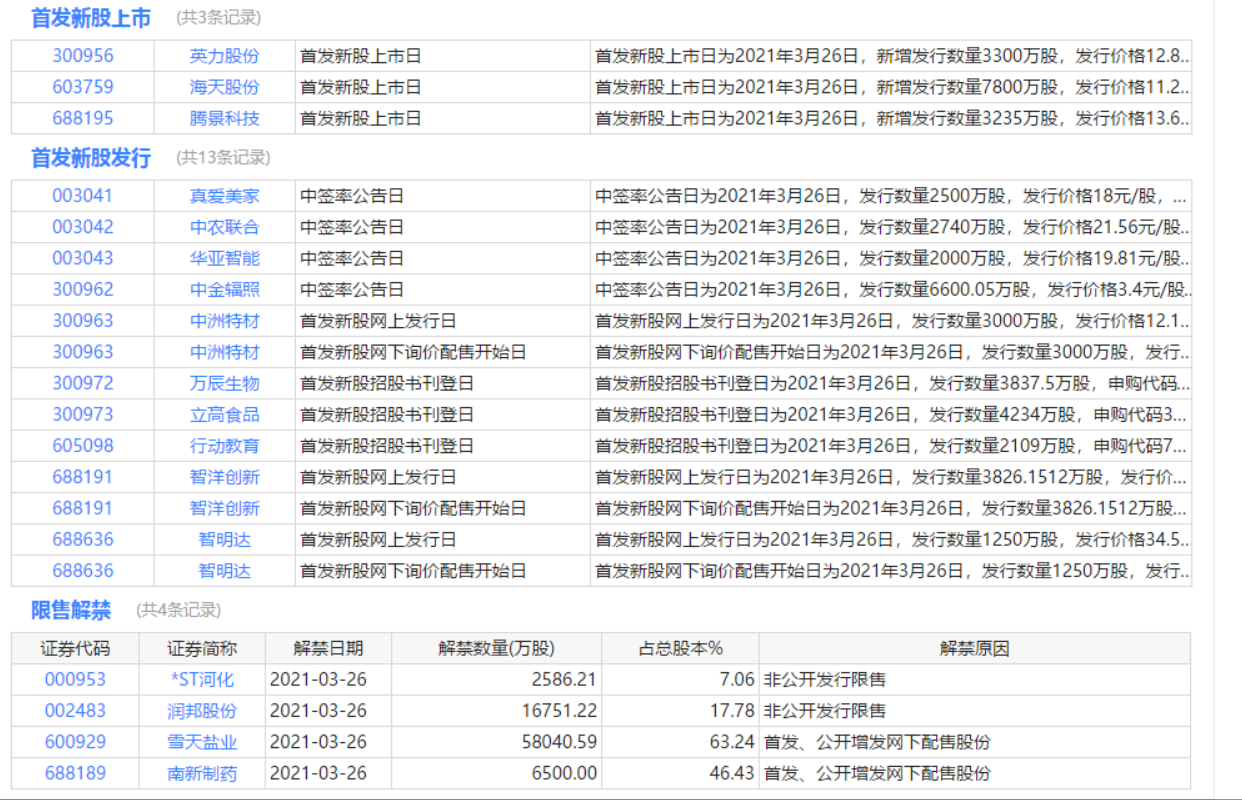Select the 限售解禁 section heading
1242x800 pixels.
(x=71, y=610)
